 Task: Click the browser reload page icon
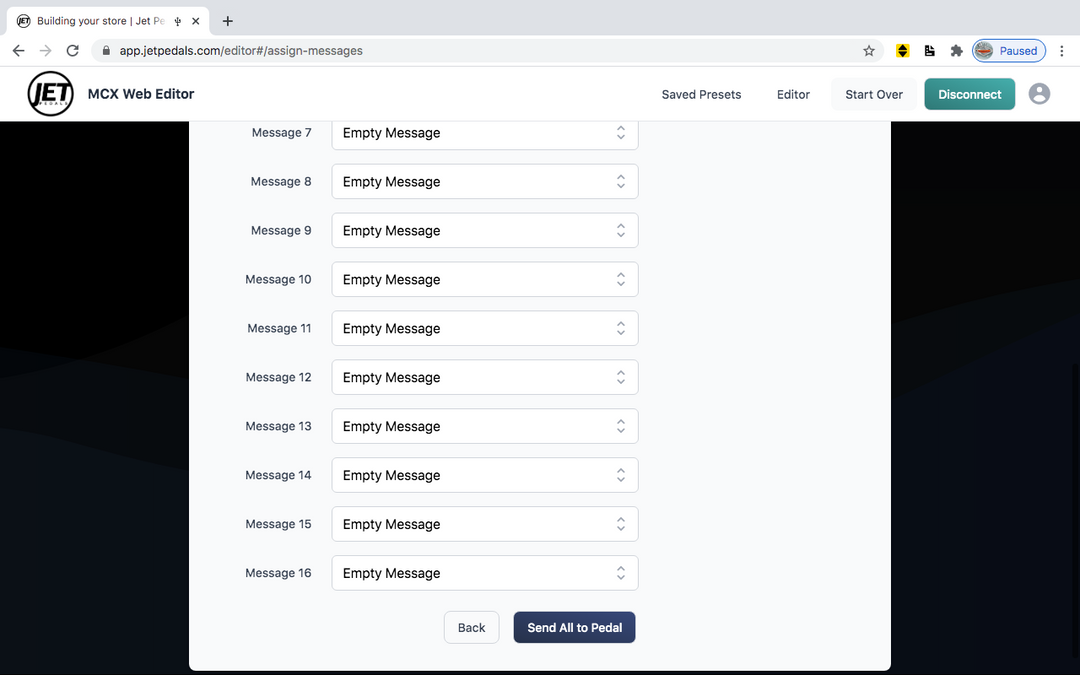point(72,51)
